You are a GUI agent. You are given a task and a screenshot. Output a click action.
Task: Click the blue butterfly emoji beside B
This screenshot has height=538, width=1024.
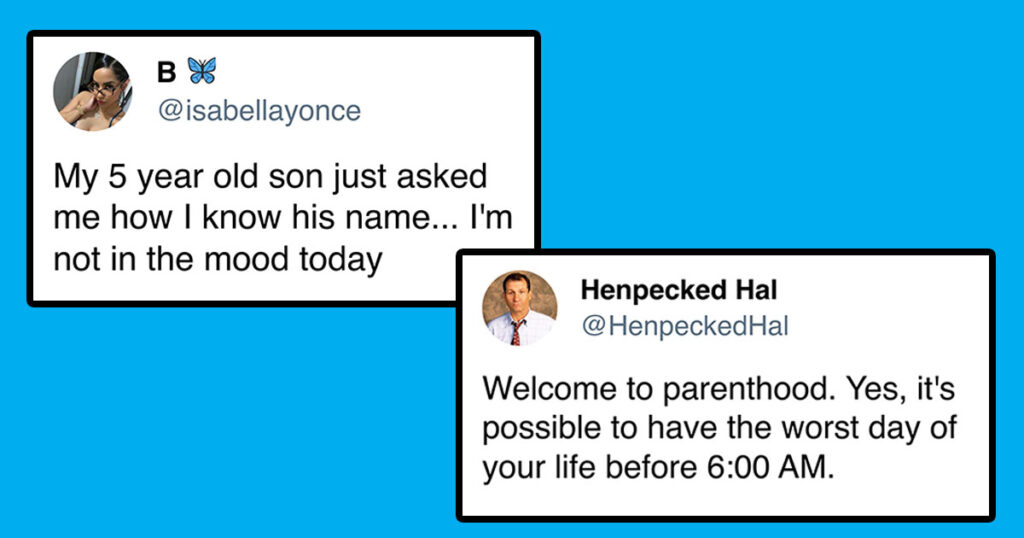click(202, 71)
